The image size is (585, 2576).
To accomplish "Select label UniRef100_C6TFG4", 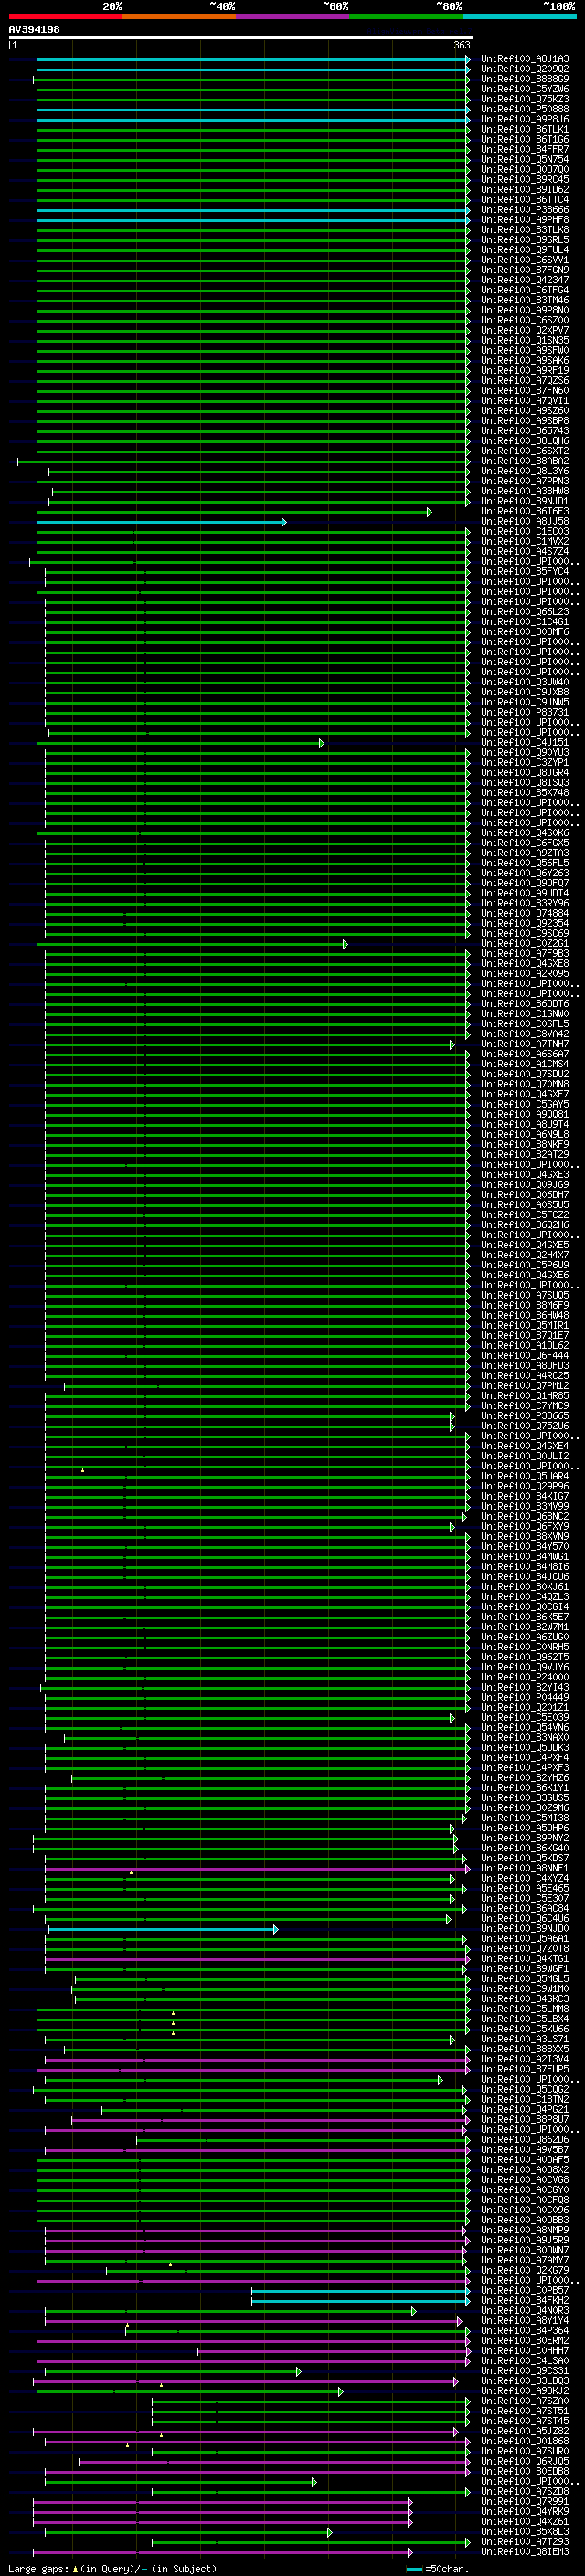I will click(x=525, y=290).
